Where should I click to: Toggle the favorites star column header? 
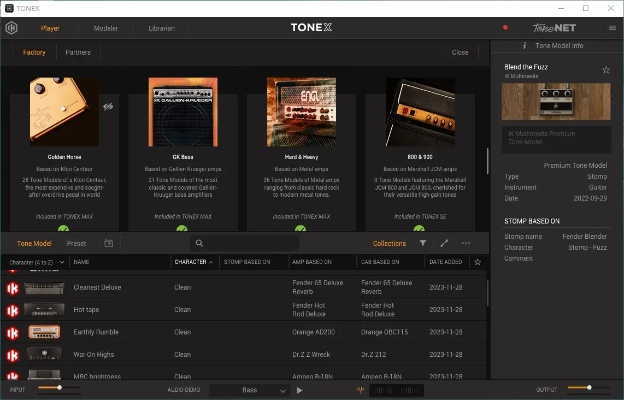(x=477, y=262)
